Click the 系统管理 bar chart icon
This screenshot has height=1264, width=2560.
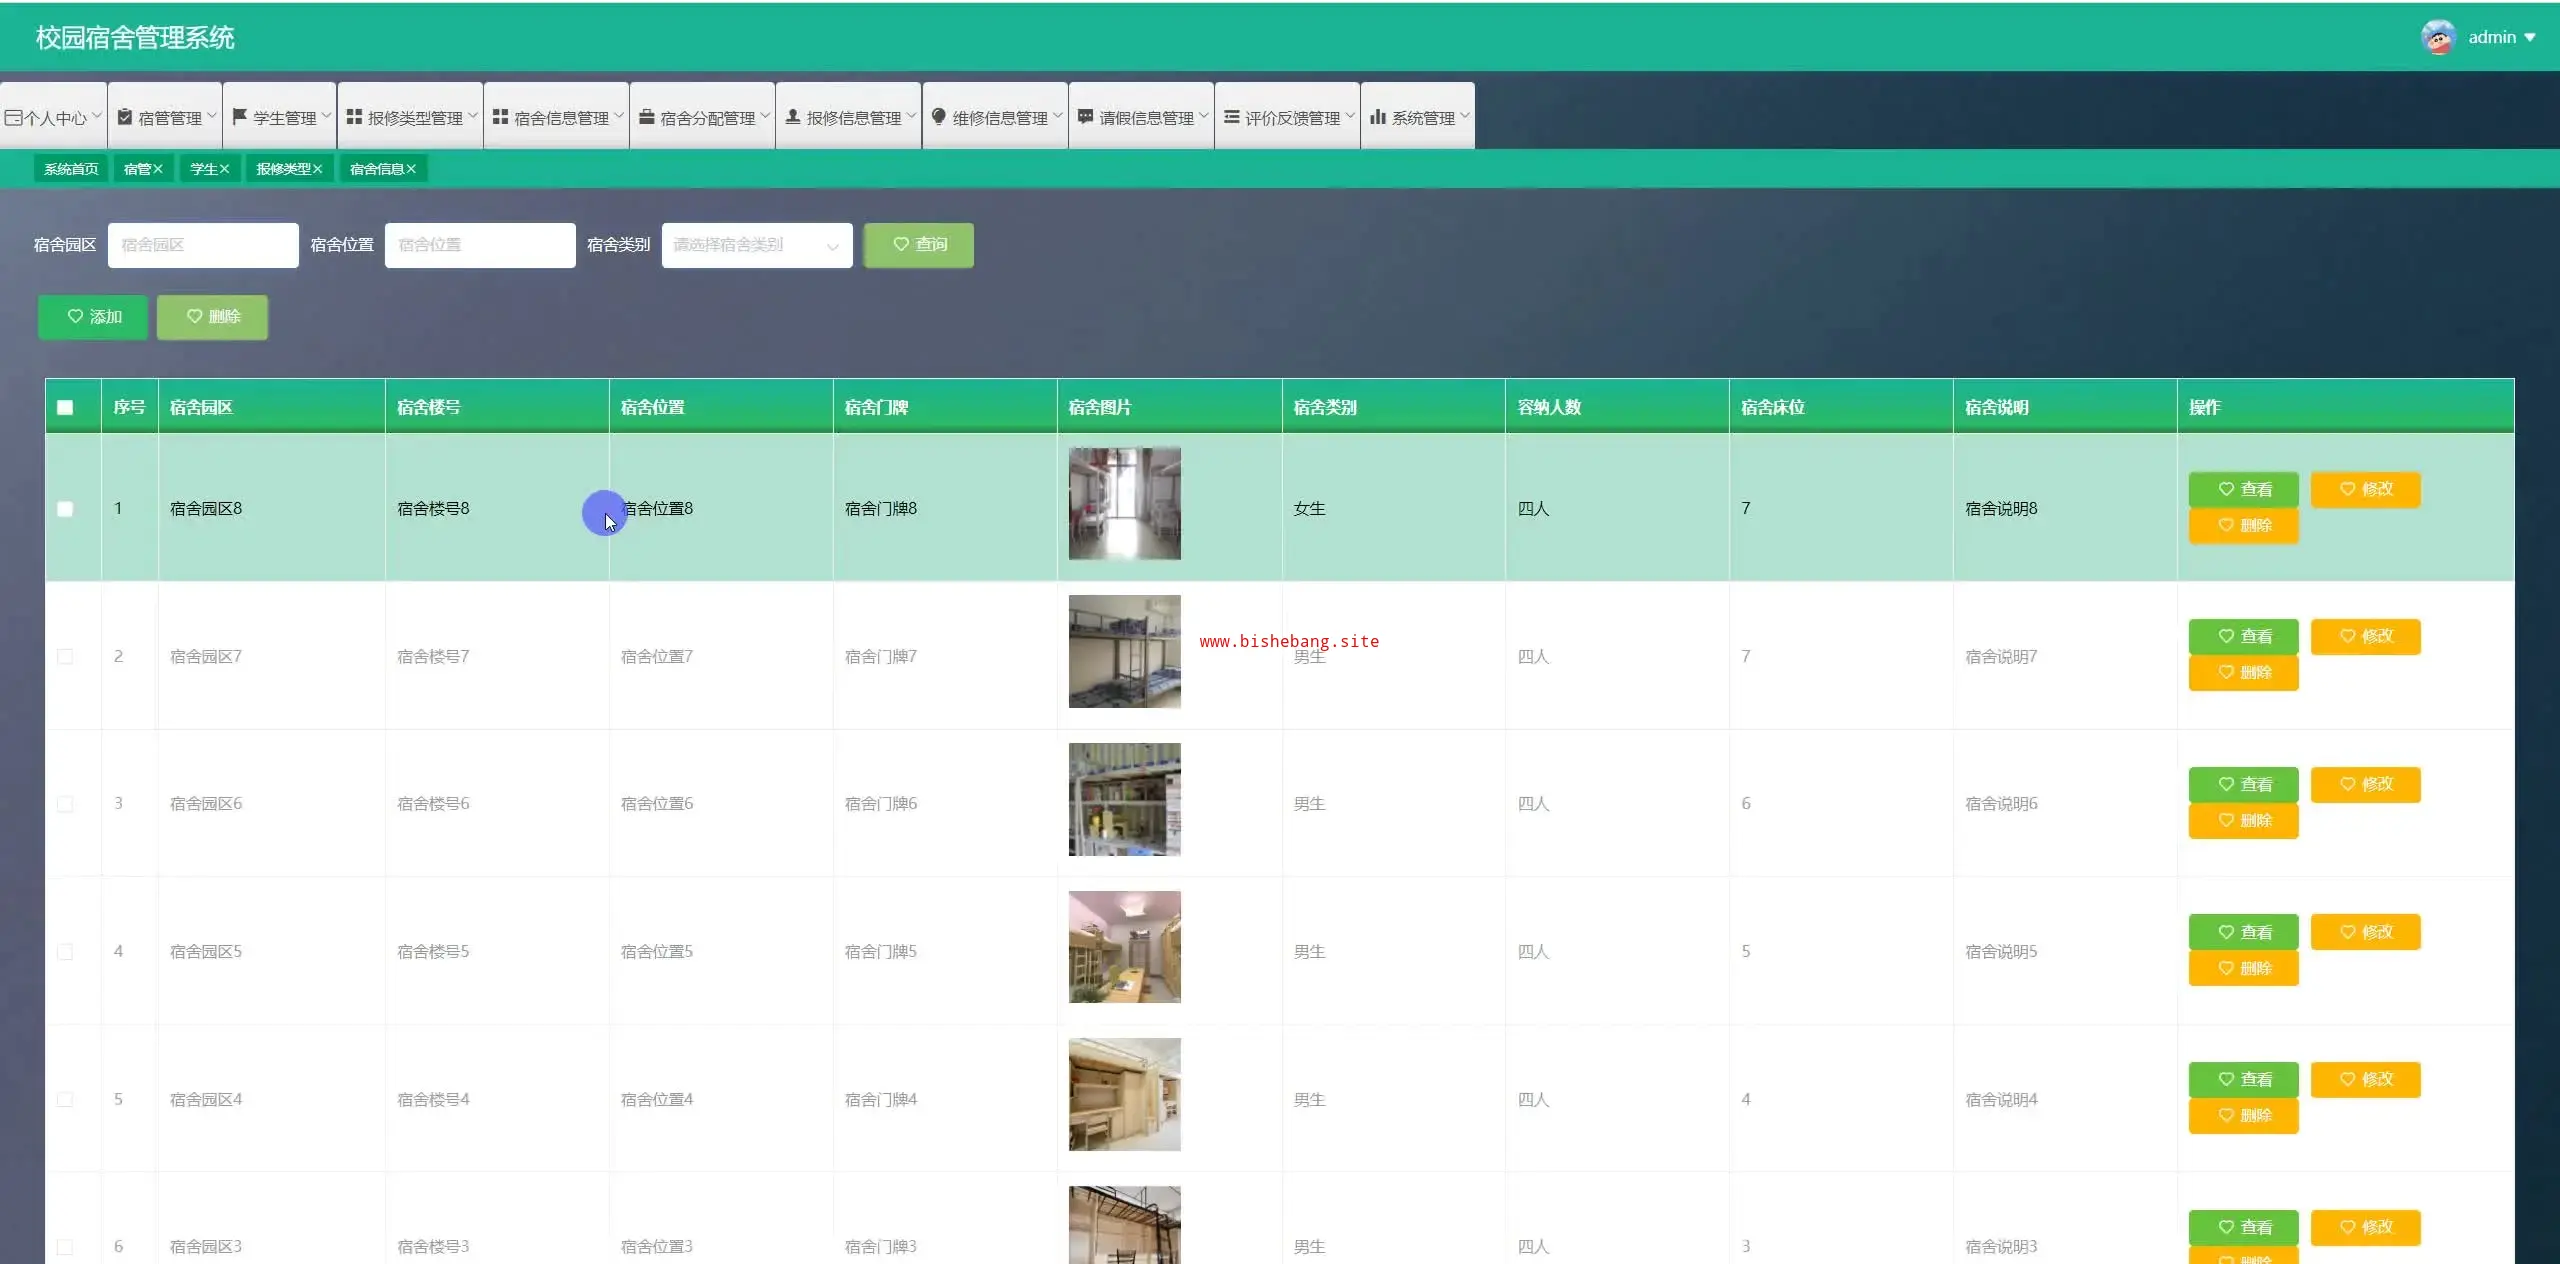[1378, 117]
